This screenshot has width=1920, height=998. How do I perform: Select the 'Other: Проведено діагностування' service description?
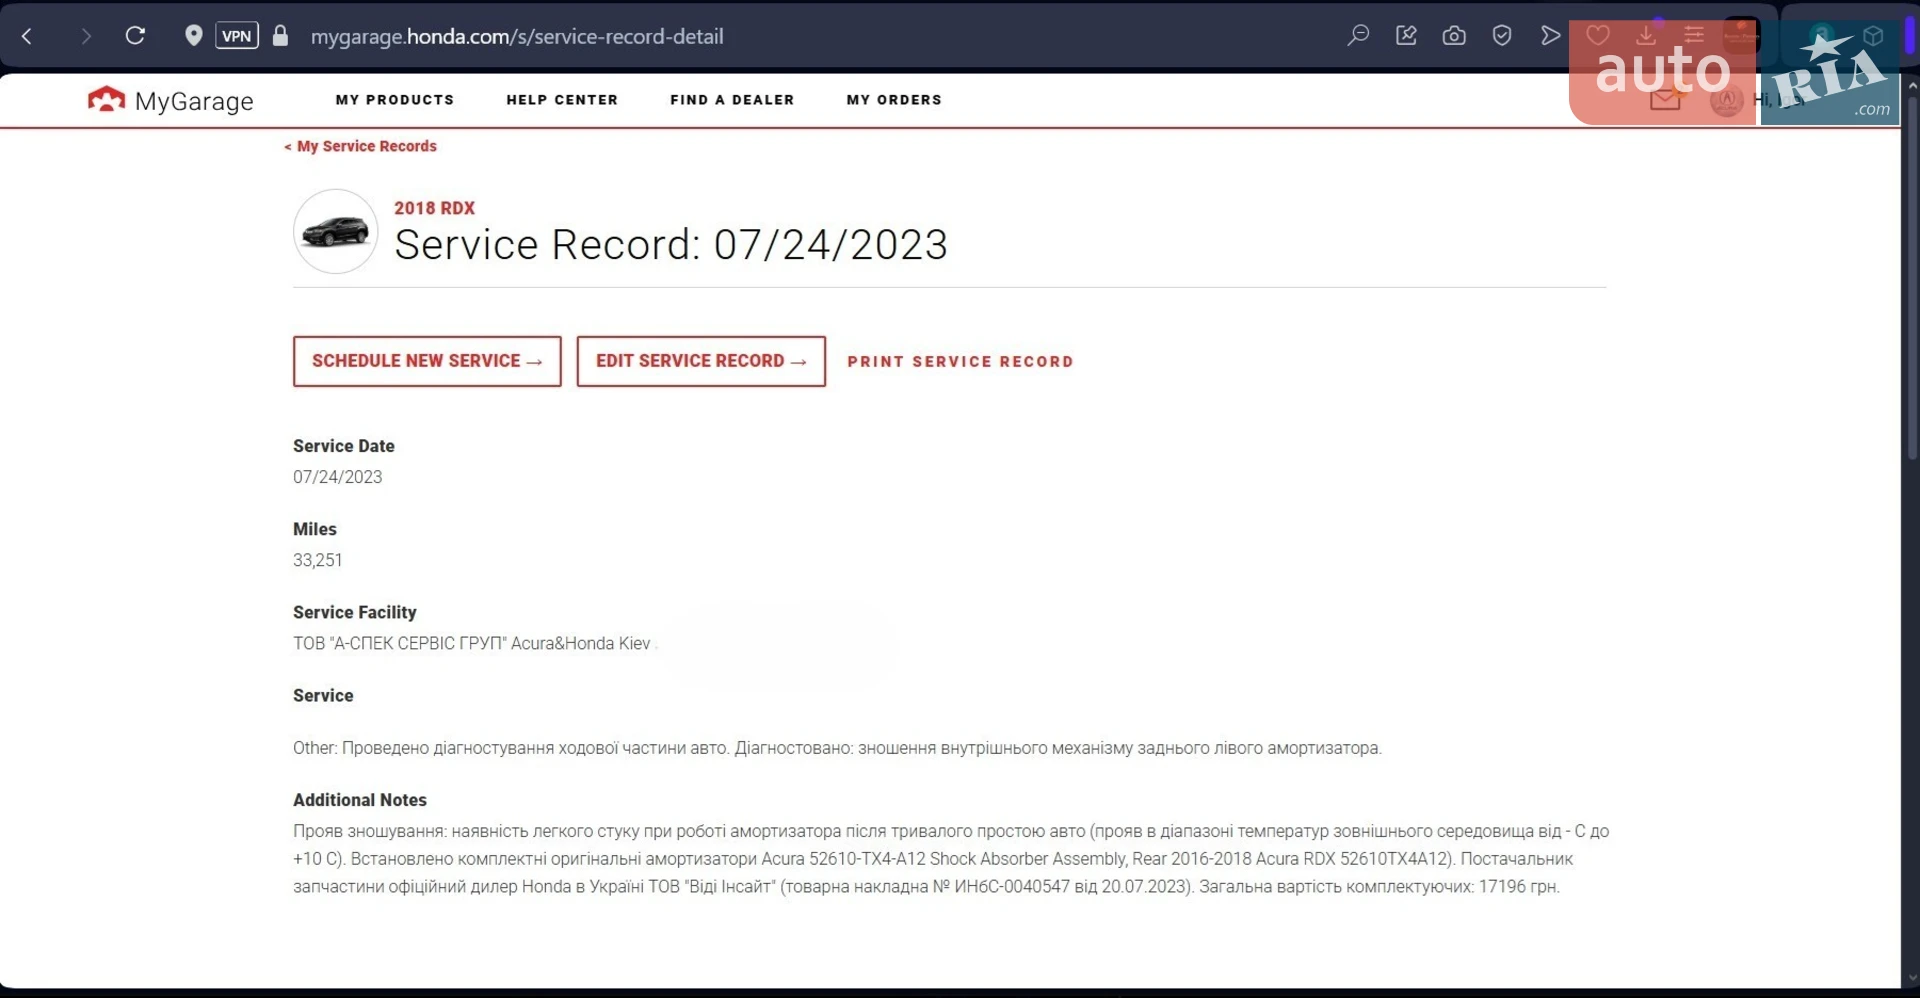[837, 748]
